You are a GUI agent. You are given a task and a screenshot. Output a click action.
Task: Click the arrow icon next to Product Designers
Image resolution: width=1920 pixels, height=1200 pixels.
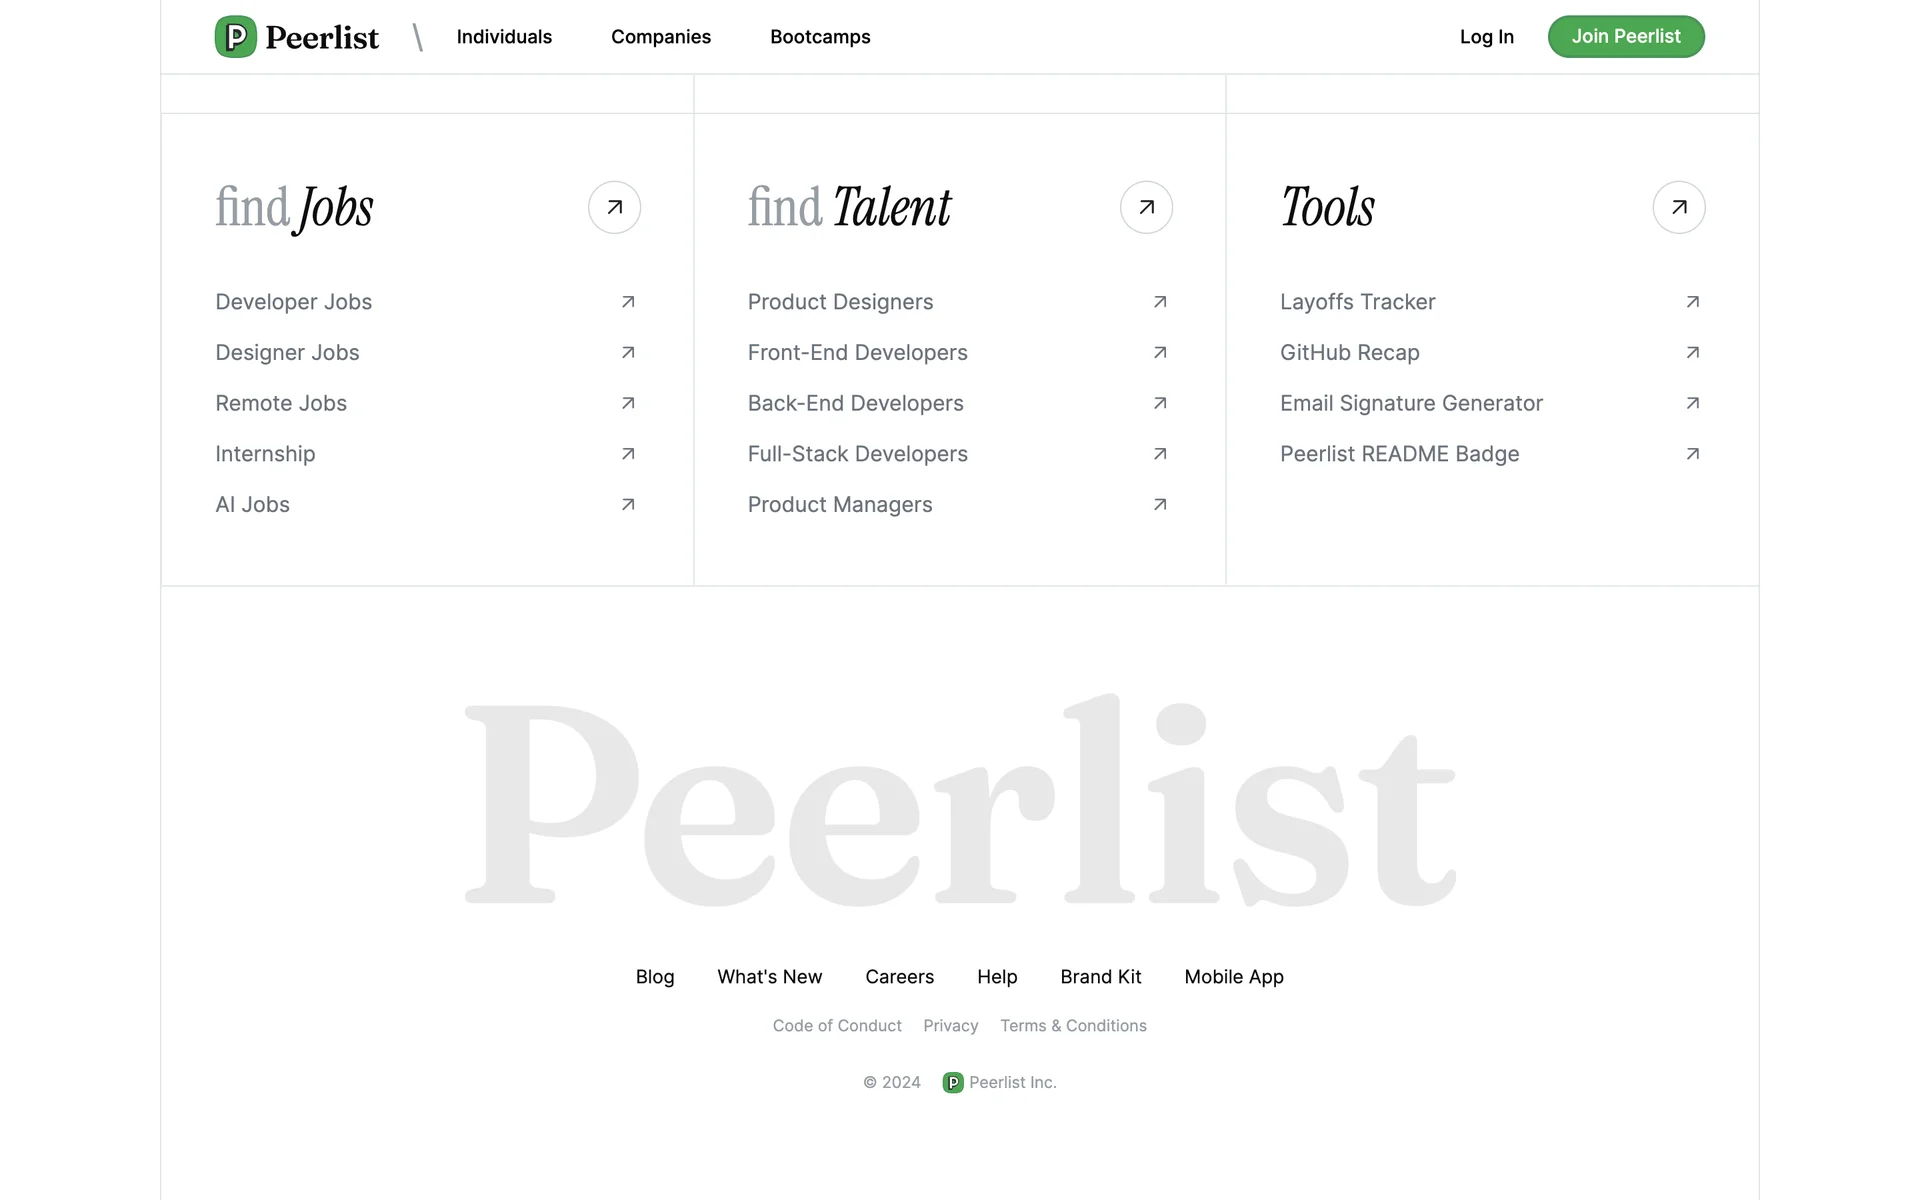[1160, 302]
